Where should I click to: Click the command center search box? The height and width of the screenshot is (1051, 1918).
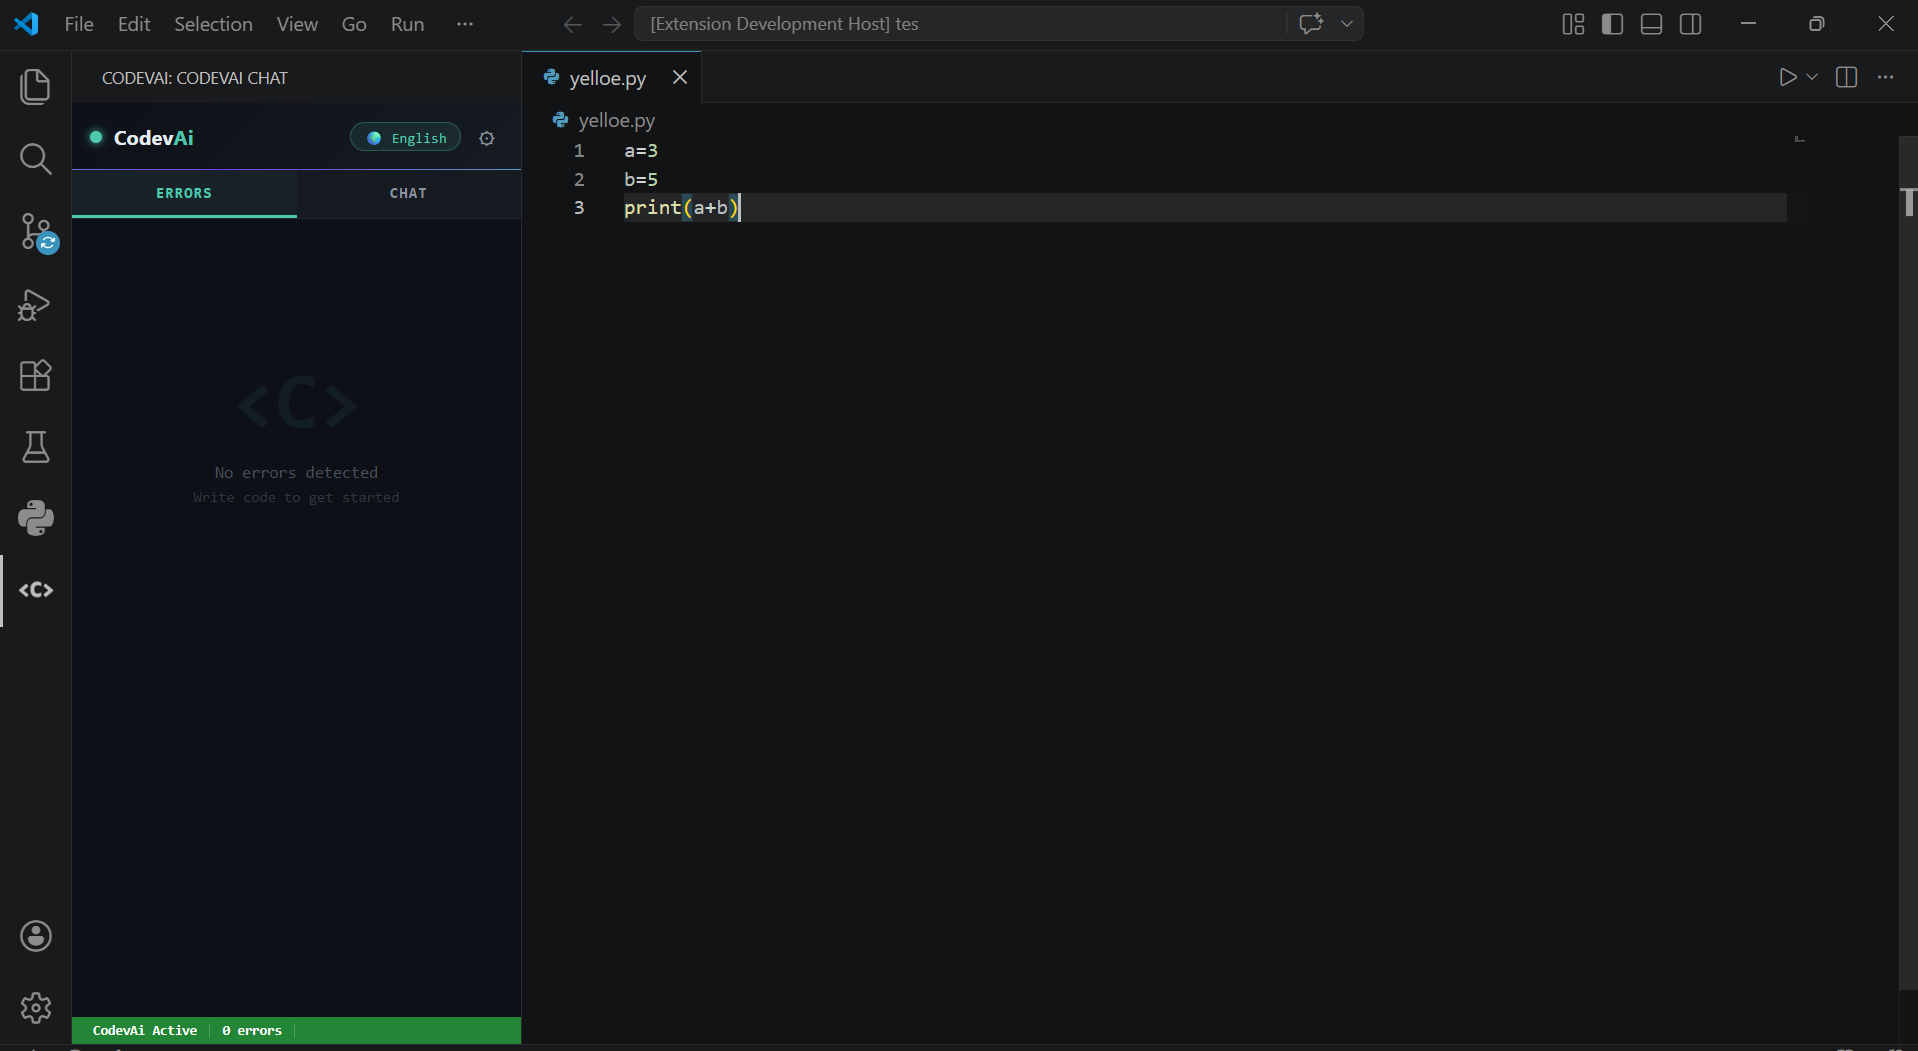point(960,23)
